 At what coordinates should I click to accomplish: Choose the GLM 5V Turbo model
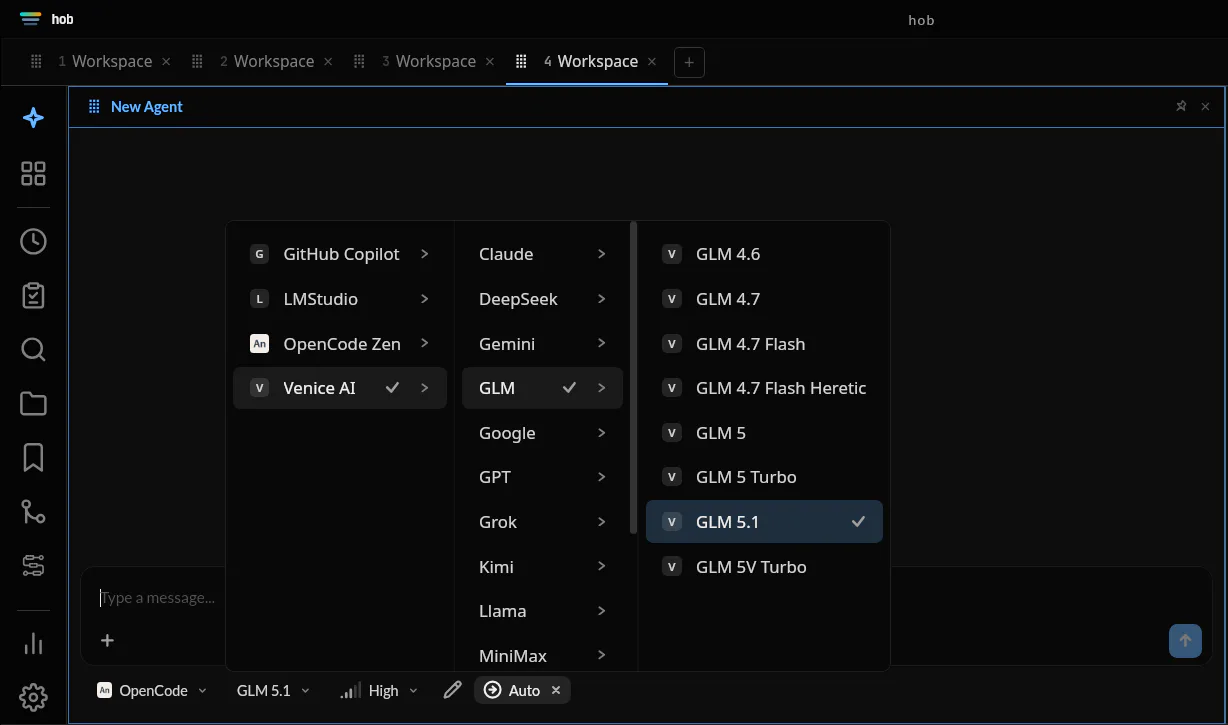764,567
